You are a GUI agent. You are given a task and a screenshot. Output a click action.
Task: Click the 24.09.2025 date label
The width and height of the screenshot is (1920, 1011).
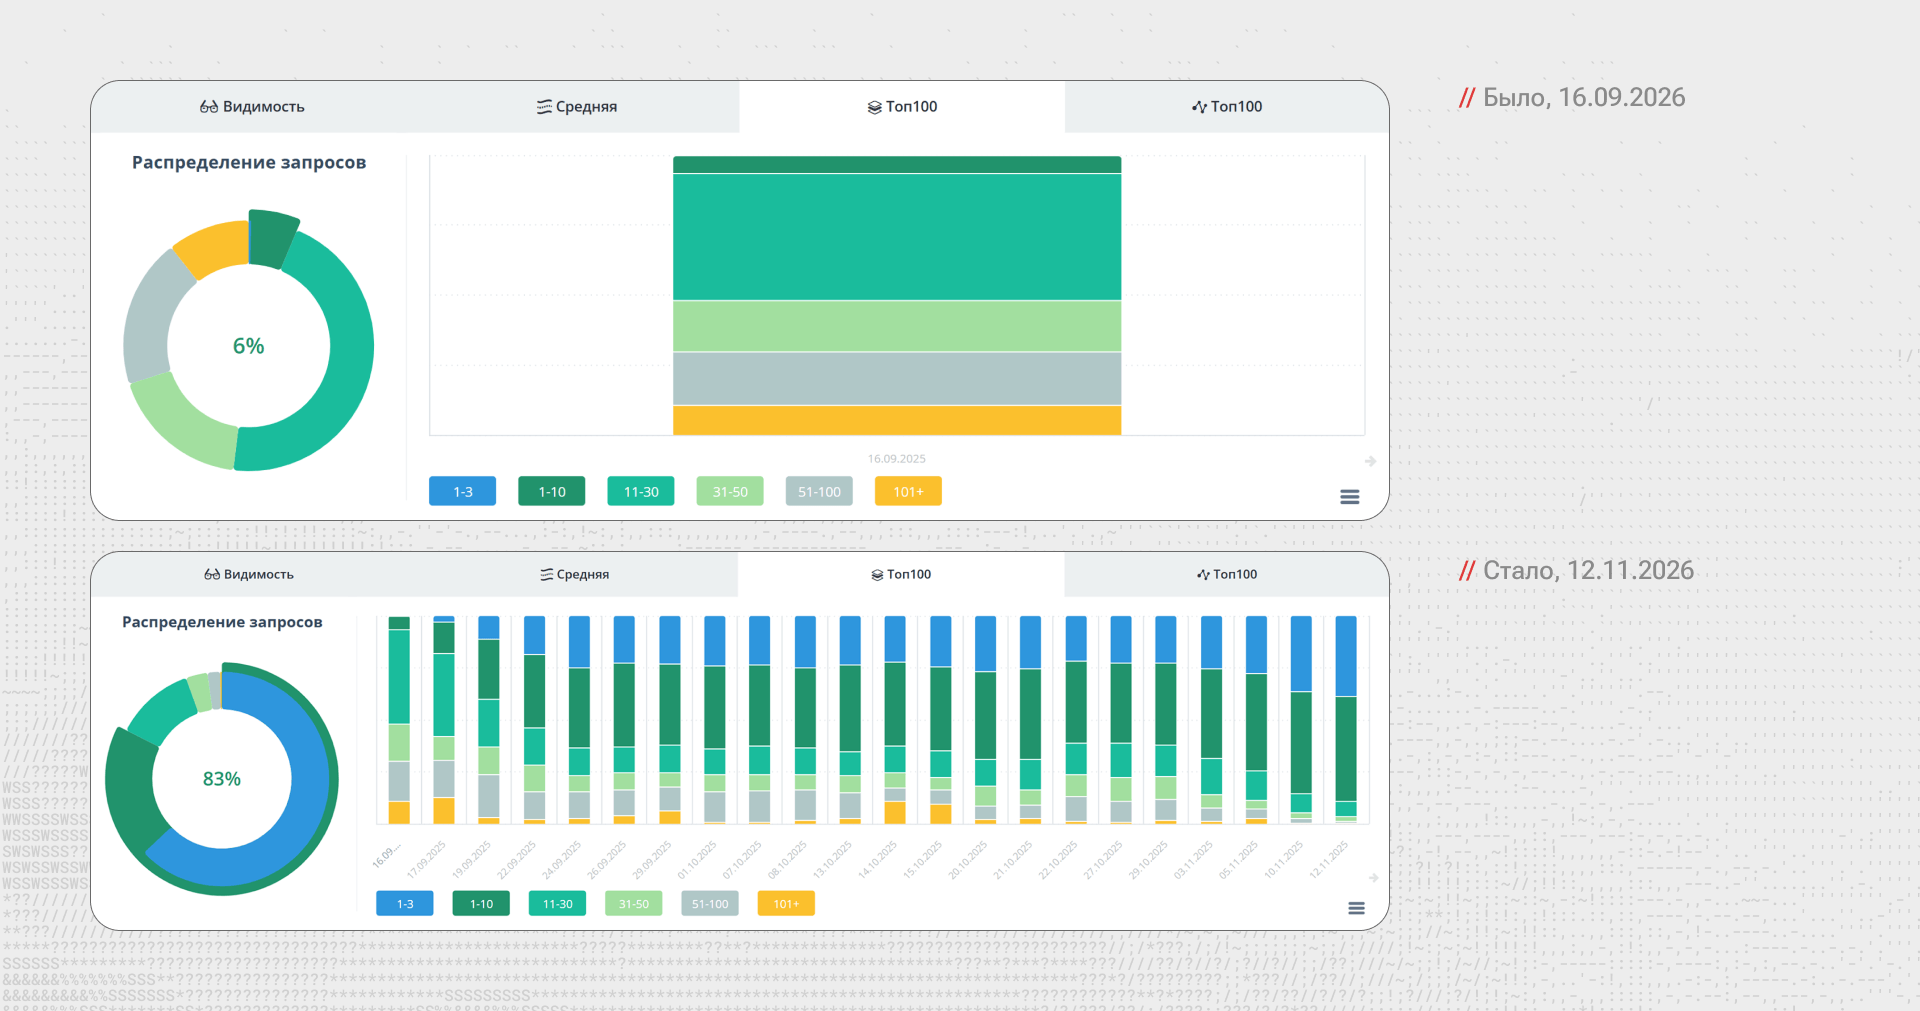click(563, 859)
